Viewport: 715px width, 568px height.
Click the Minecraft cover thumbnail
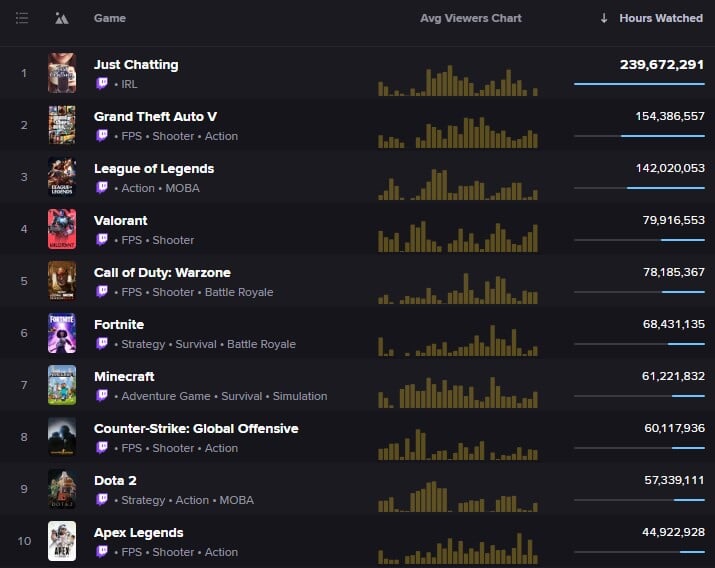coord(62,385)
